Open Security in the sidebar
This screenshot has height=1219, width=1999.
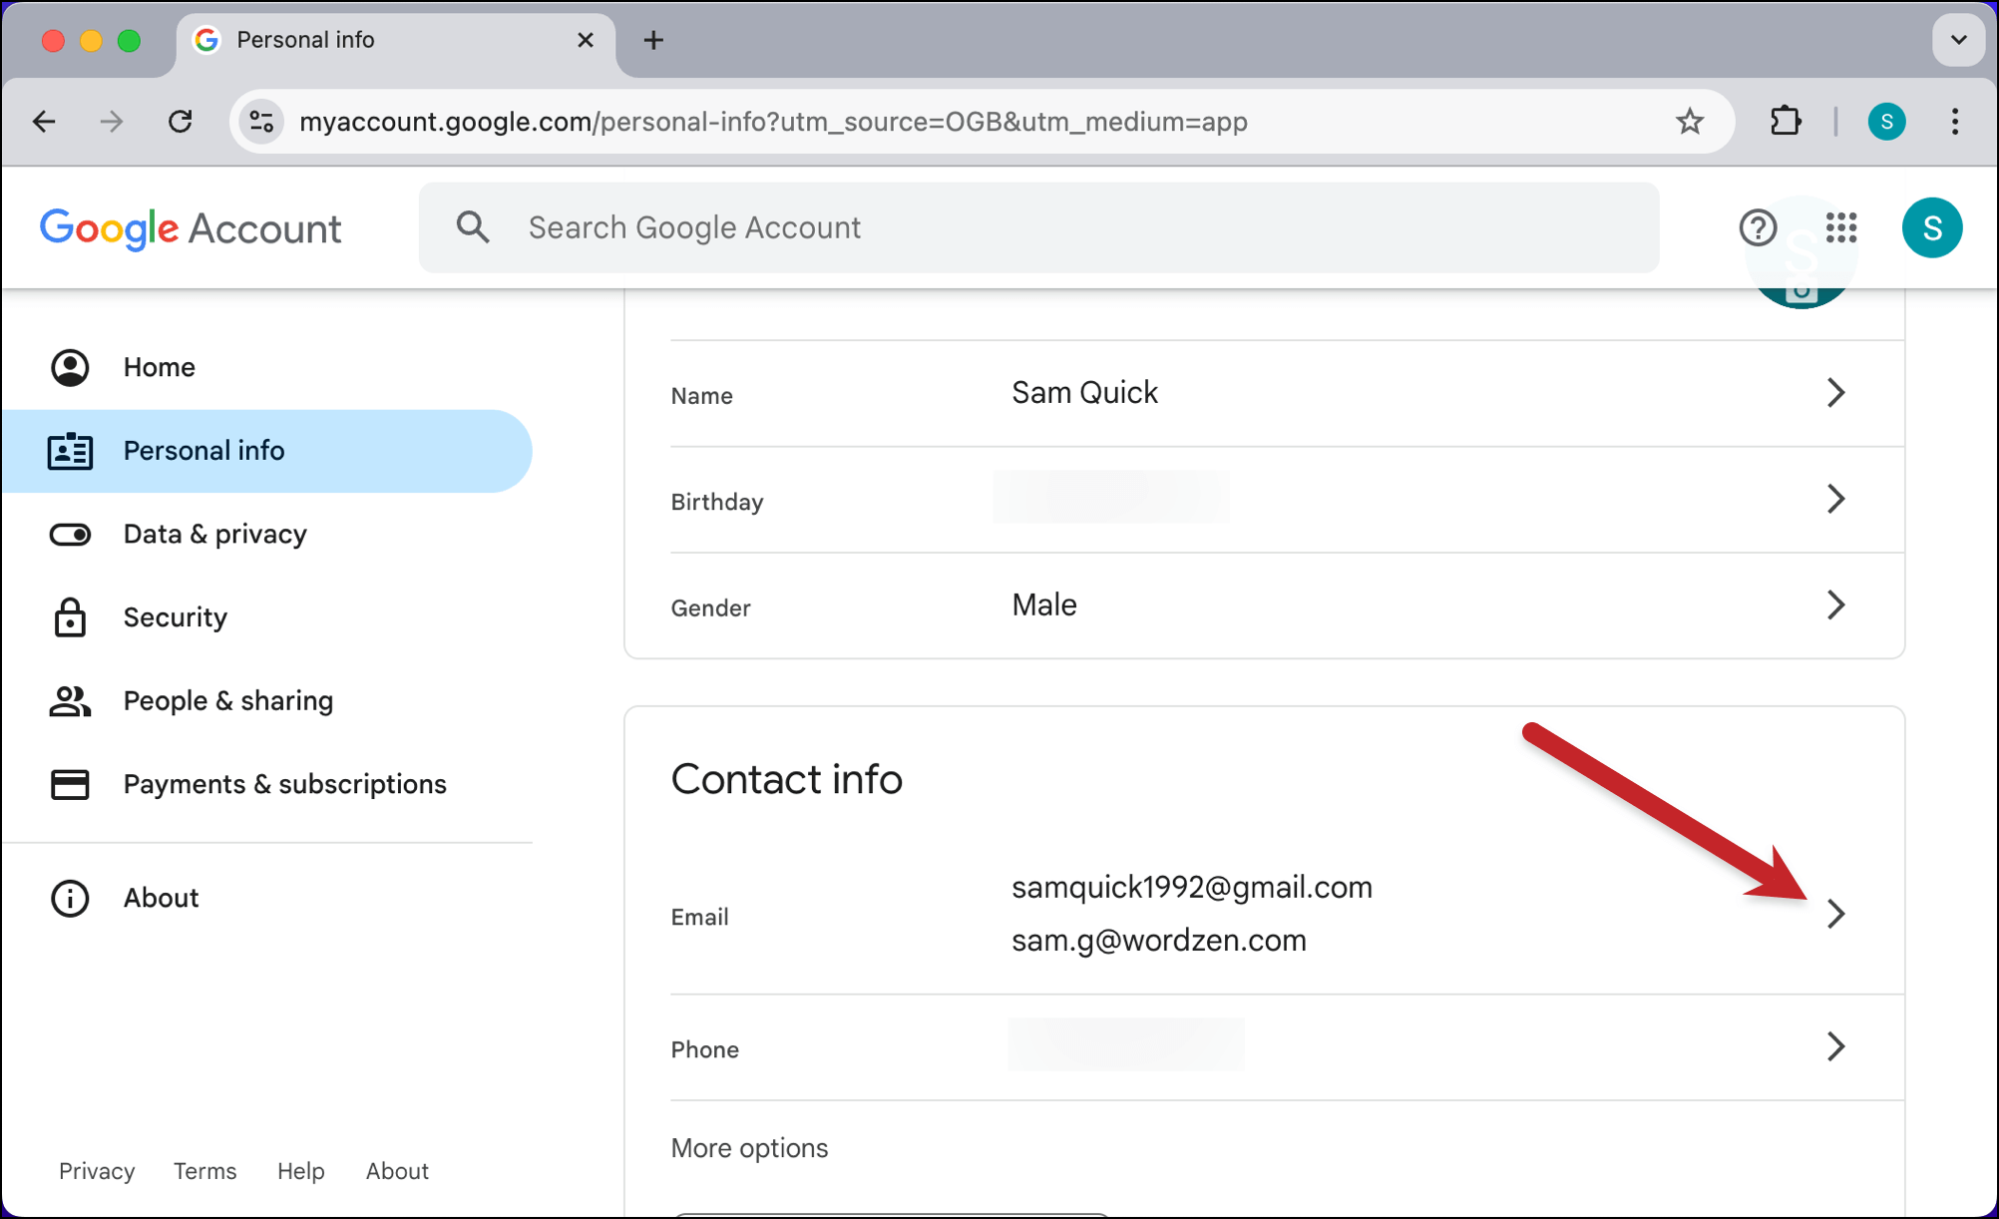[x=267, y=617]
